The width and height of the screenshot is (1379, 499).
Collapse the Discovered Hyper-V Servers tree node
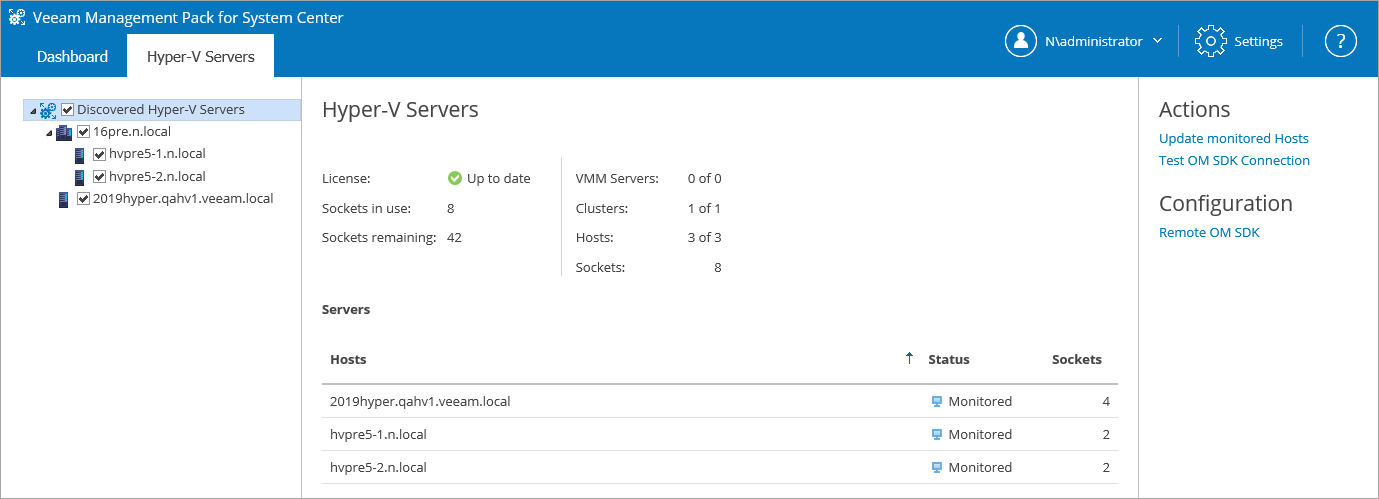click(33, 111)
